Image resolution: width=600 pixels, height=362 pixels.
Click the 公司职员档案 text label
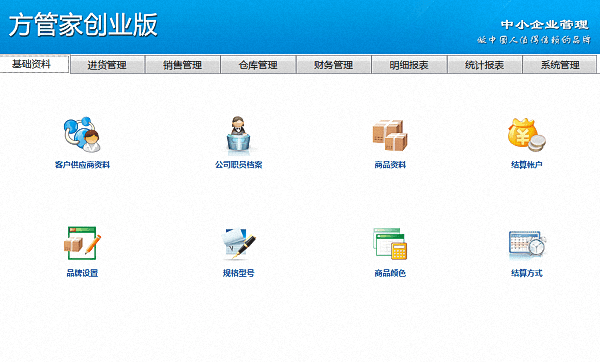(x=238, y=165)
